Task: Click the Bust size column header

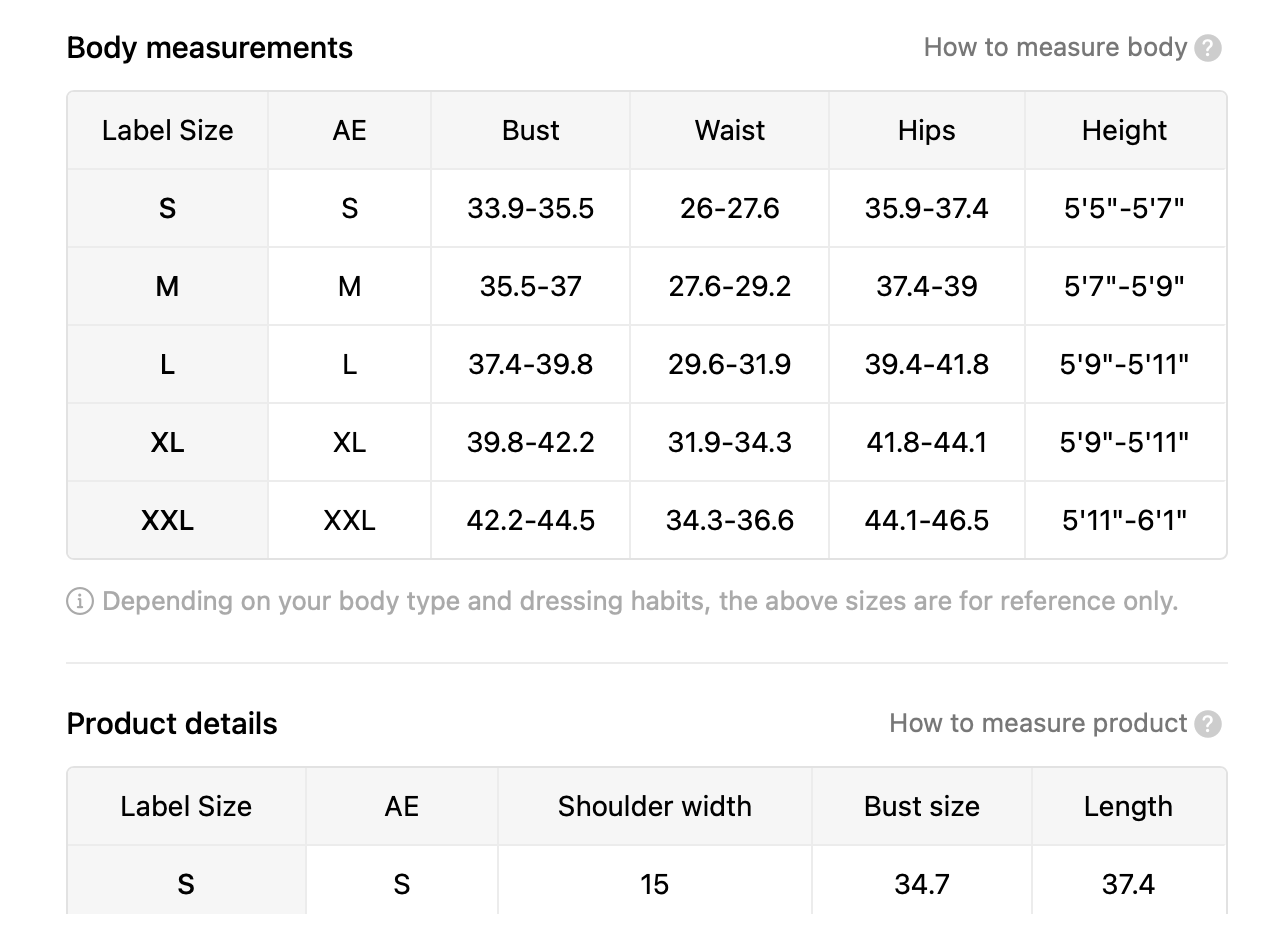Action: point(922,807)
